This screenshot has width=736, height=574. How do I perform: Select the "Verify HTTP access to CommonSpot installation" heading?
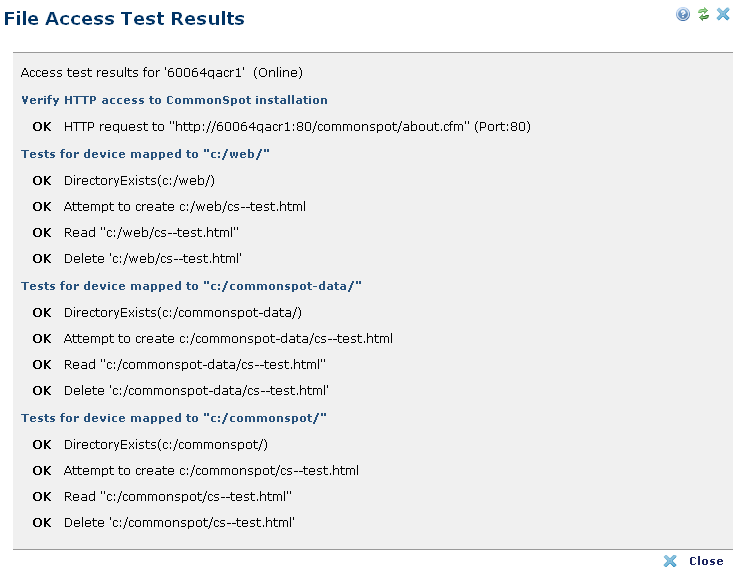pos(174,100)
